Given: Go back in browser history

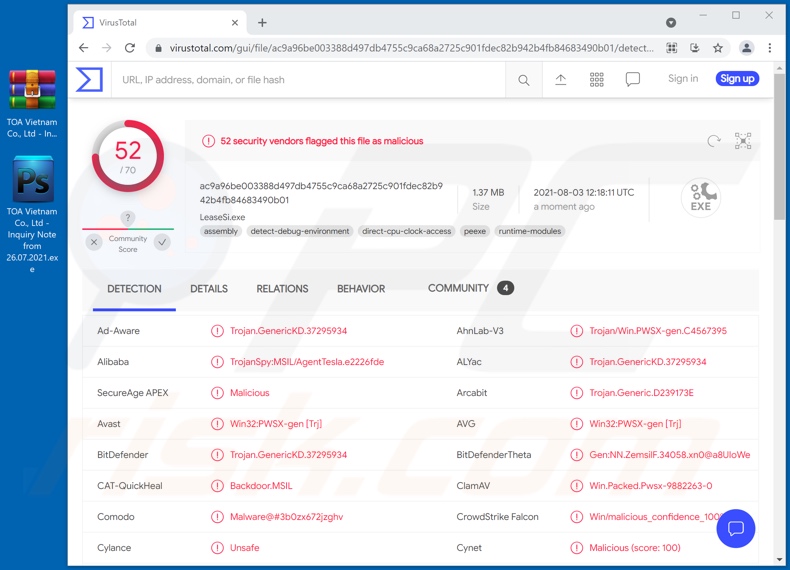Looking at the screenshot, I should pos(84,48).
